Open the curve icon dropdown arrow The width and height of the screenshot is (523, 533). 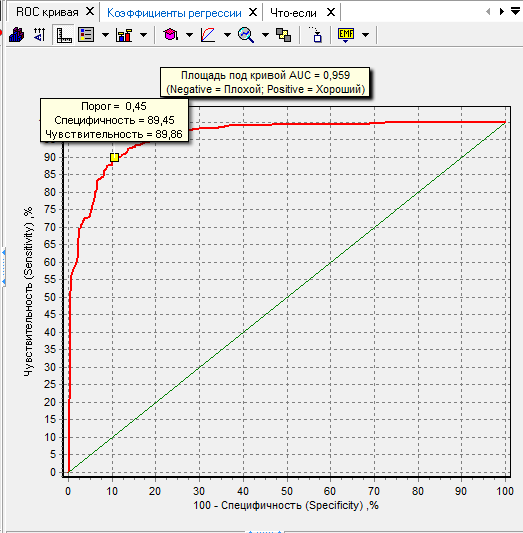coord(227,35)
